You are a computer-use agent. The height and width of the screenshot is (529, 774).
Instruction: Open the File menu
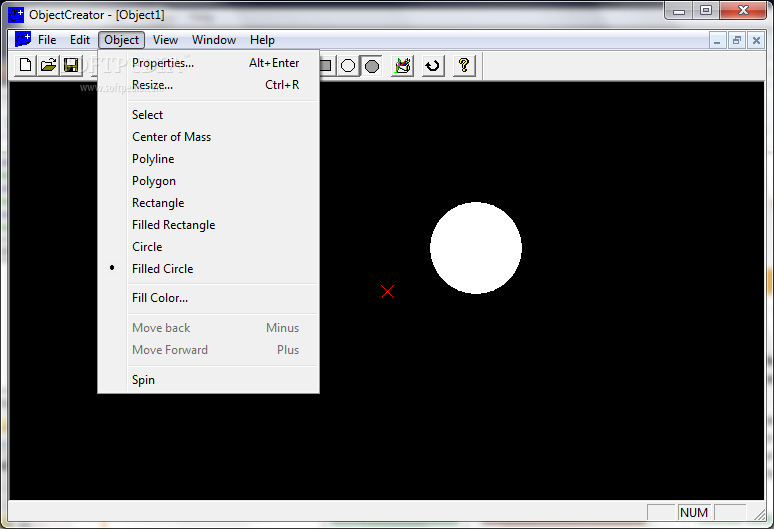pyautogui.click(x=47, y=40)
